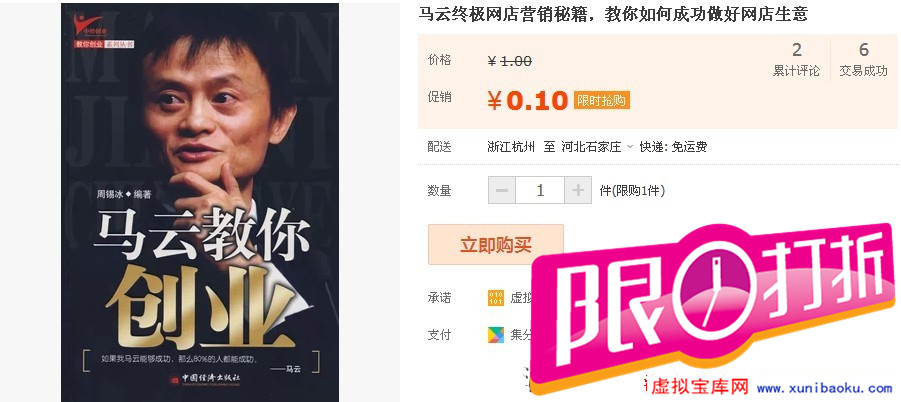Click the orange 010 101 virtual goods icon
The height and width of the screenshot is (402, 901).
(x=496, y=298)
